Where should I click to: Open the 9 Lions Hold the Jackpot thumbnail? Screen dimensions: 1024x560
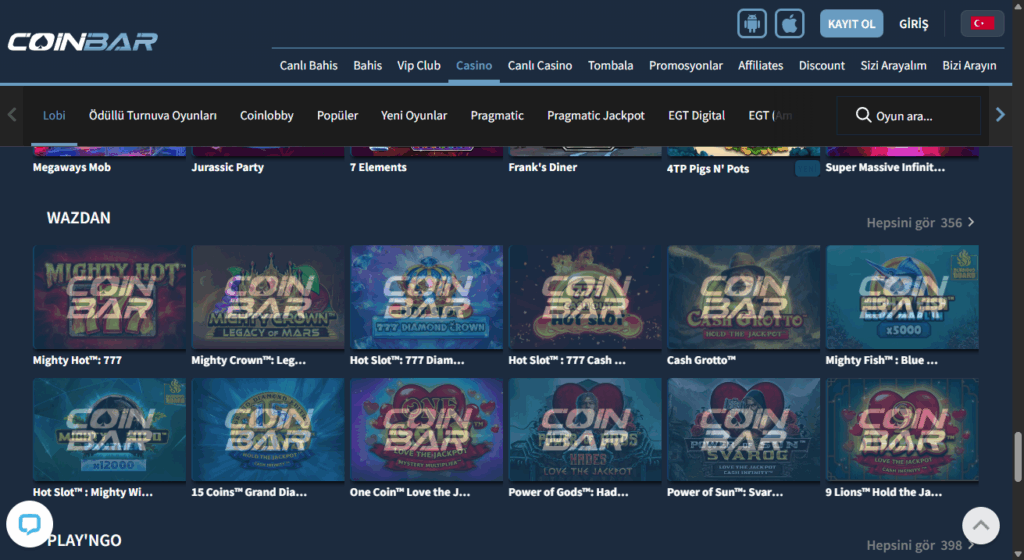pyautogui.click(x=902, y=429)
